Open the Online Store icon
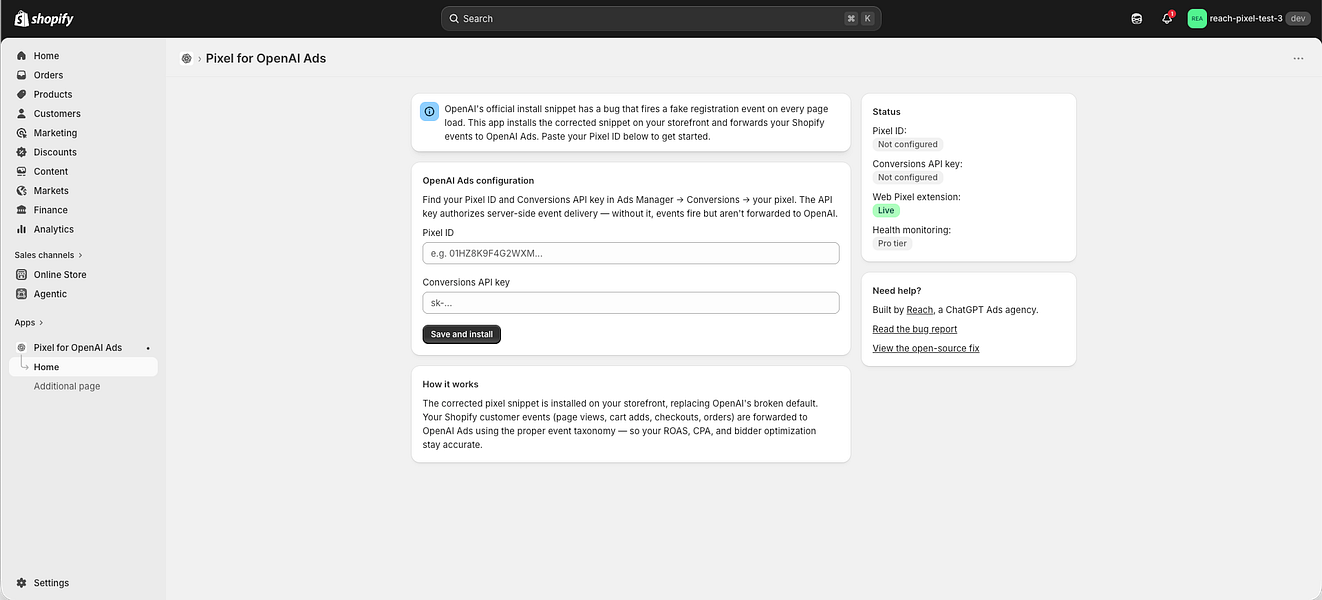This screenshot has height=600, width=1322. click(x=21, y=274)
